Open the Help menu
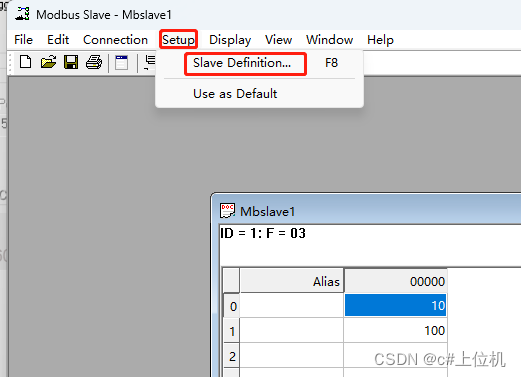The height and width of the screenshot is (377, 521). (380, 40)
